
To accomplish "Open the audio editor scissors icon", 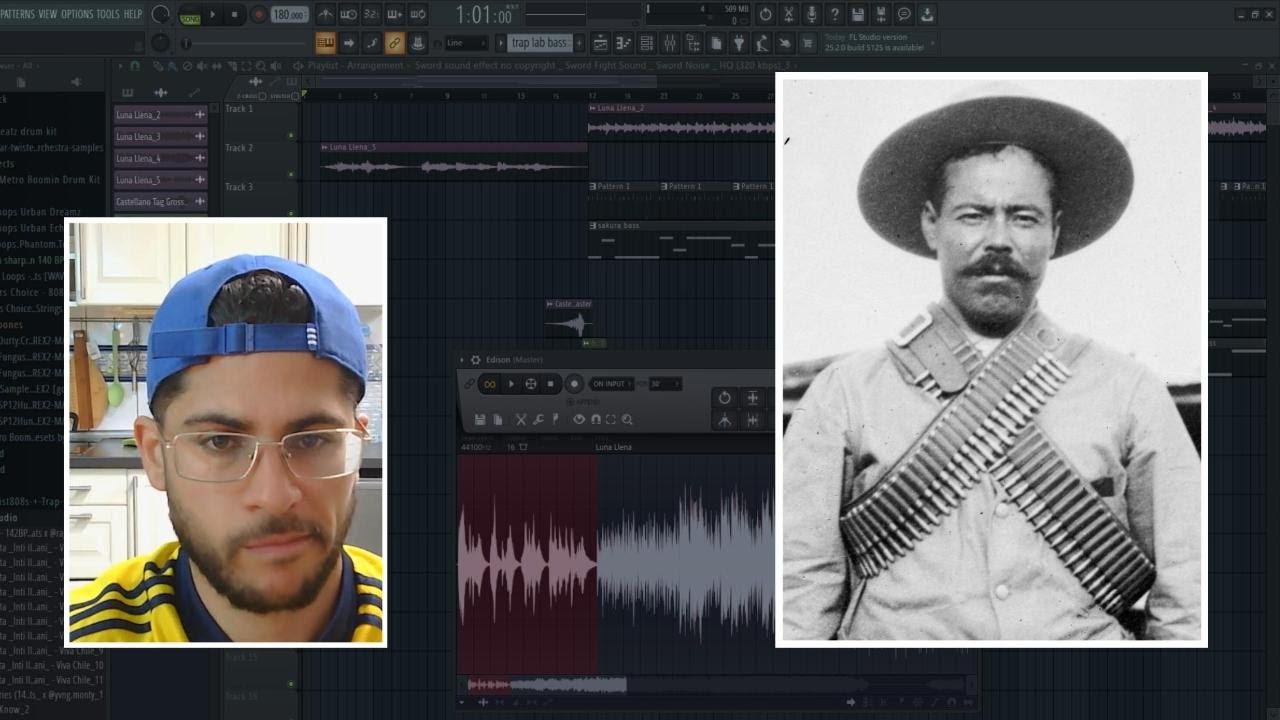I will 788,15.
